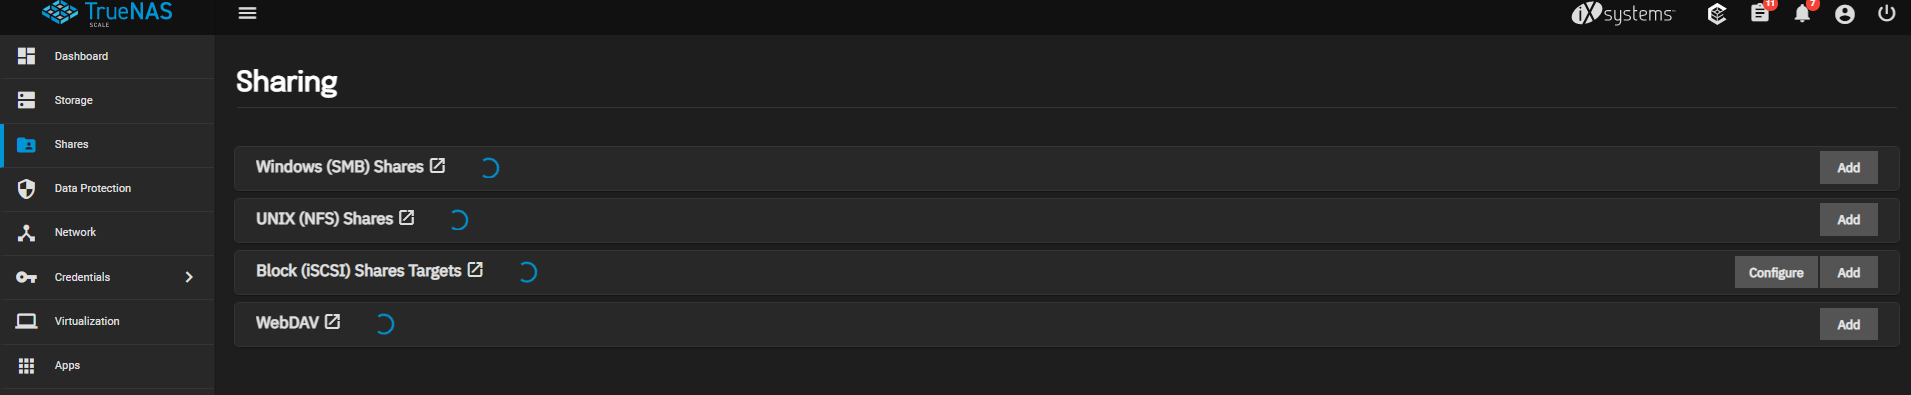
Task: Toggle the hamburger sidebar menu
Action: pos(247,13)
